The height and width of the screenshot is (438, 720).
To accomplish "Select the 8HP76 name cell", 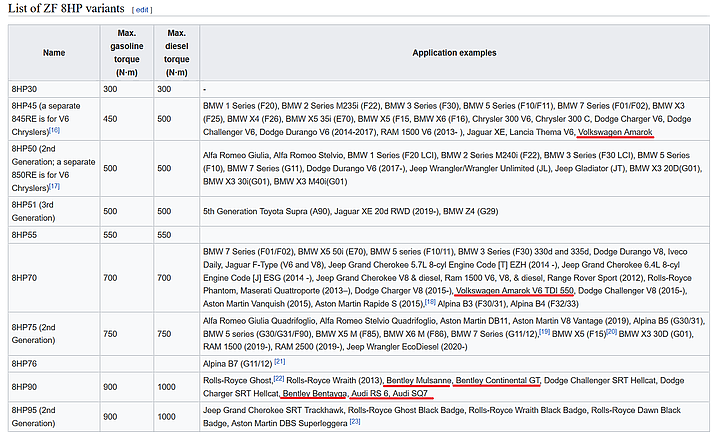I will click(x=54, y=364).
